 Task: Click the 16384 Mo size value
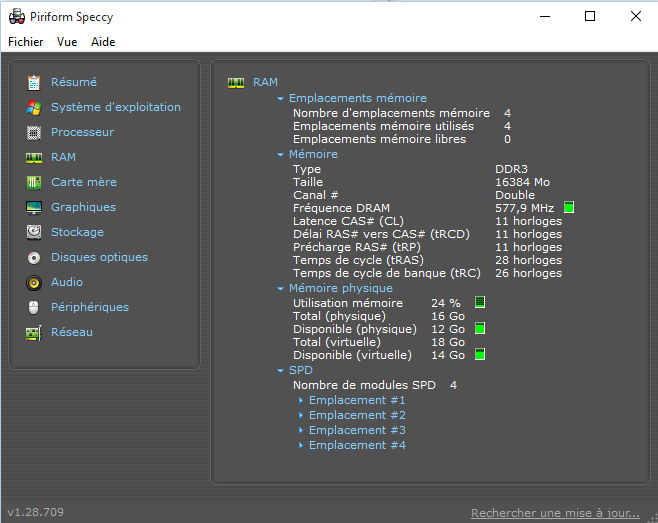[x=522, y=182]
